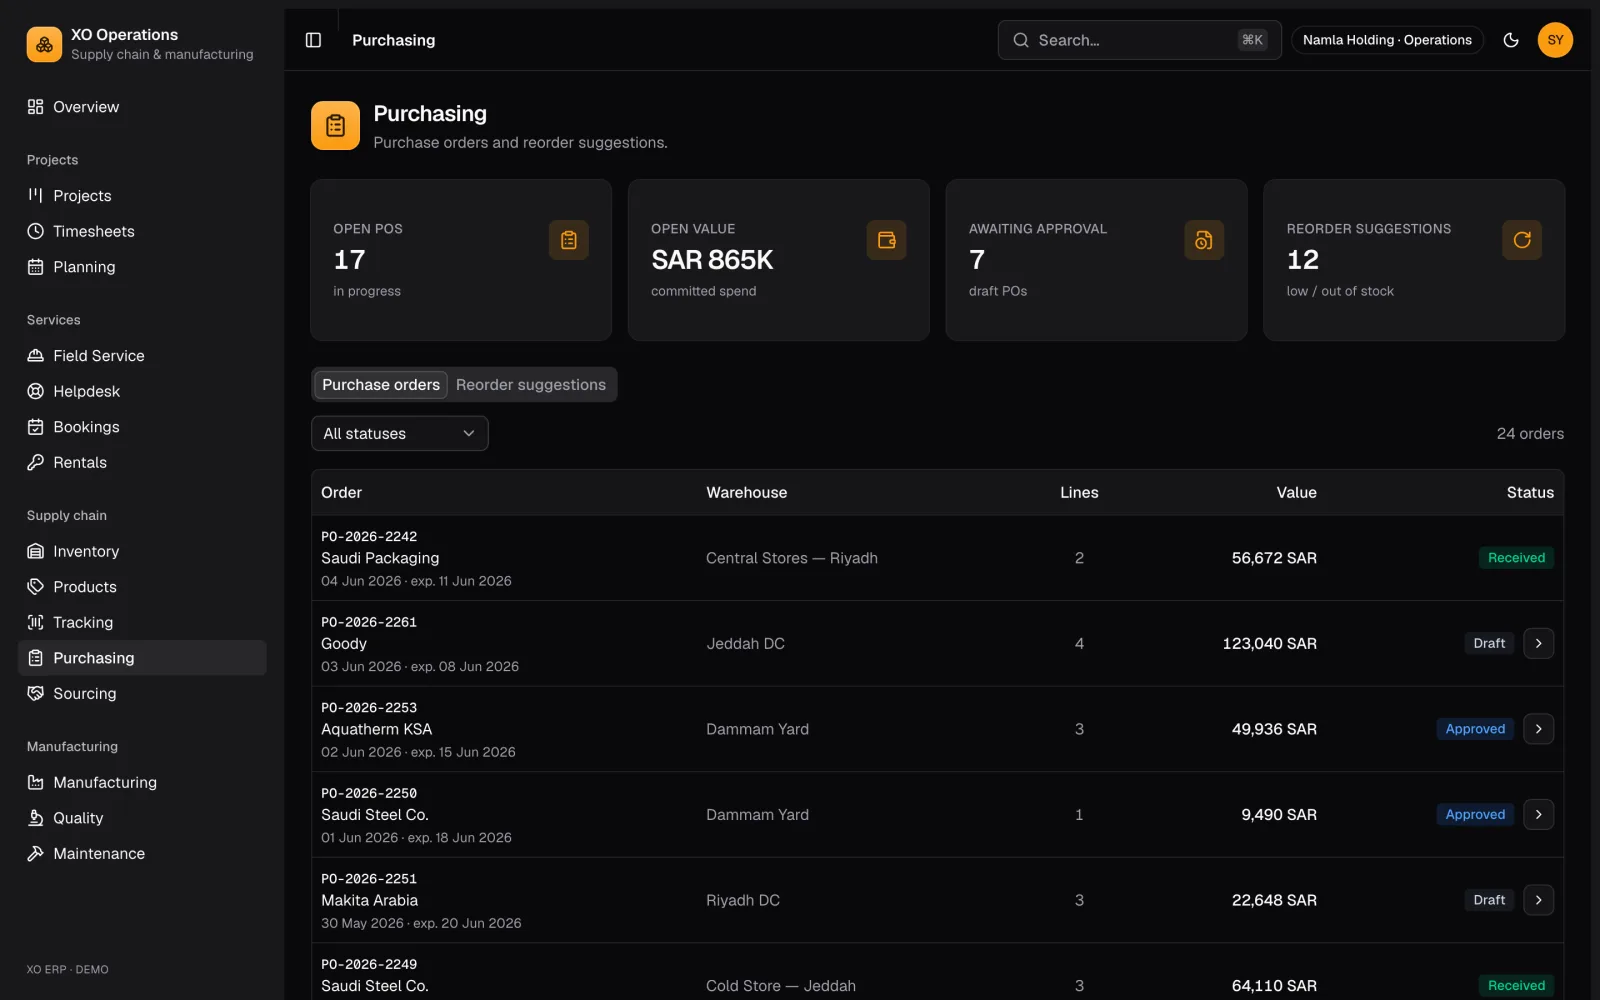The image size is (1600, 1000).
Task: Open Inventory in the sidebar
Action: [142, 551]
